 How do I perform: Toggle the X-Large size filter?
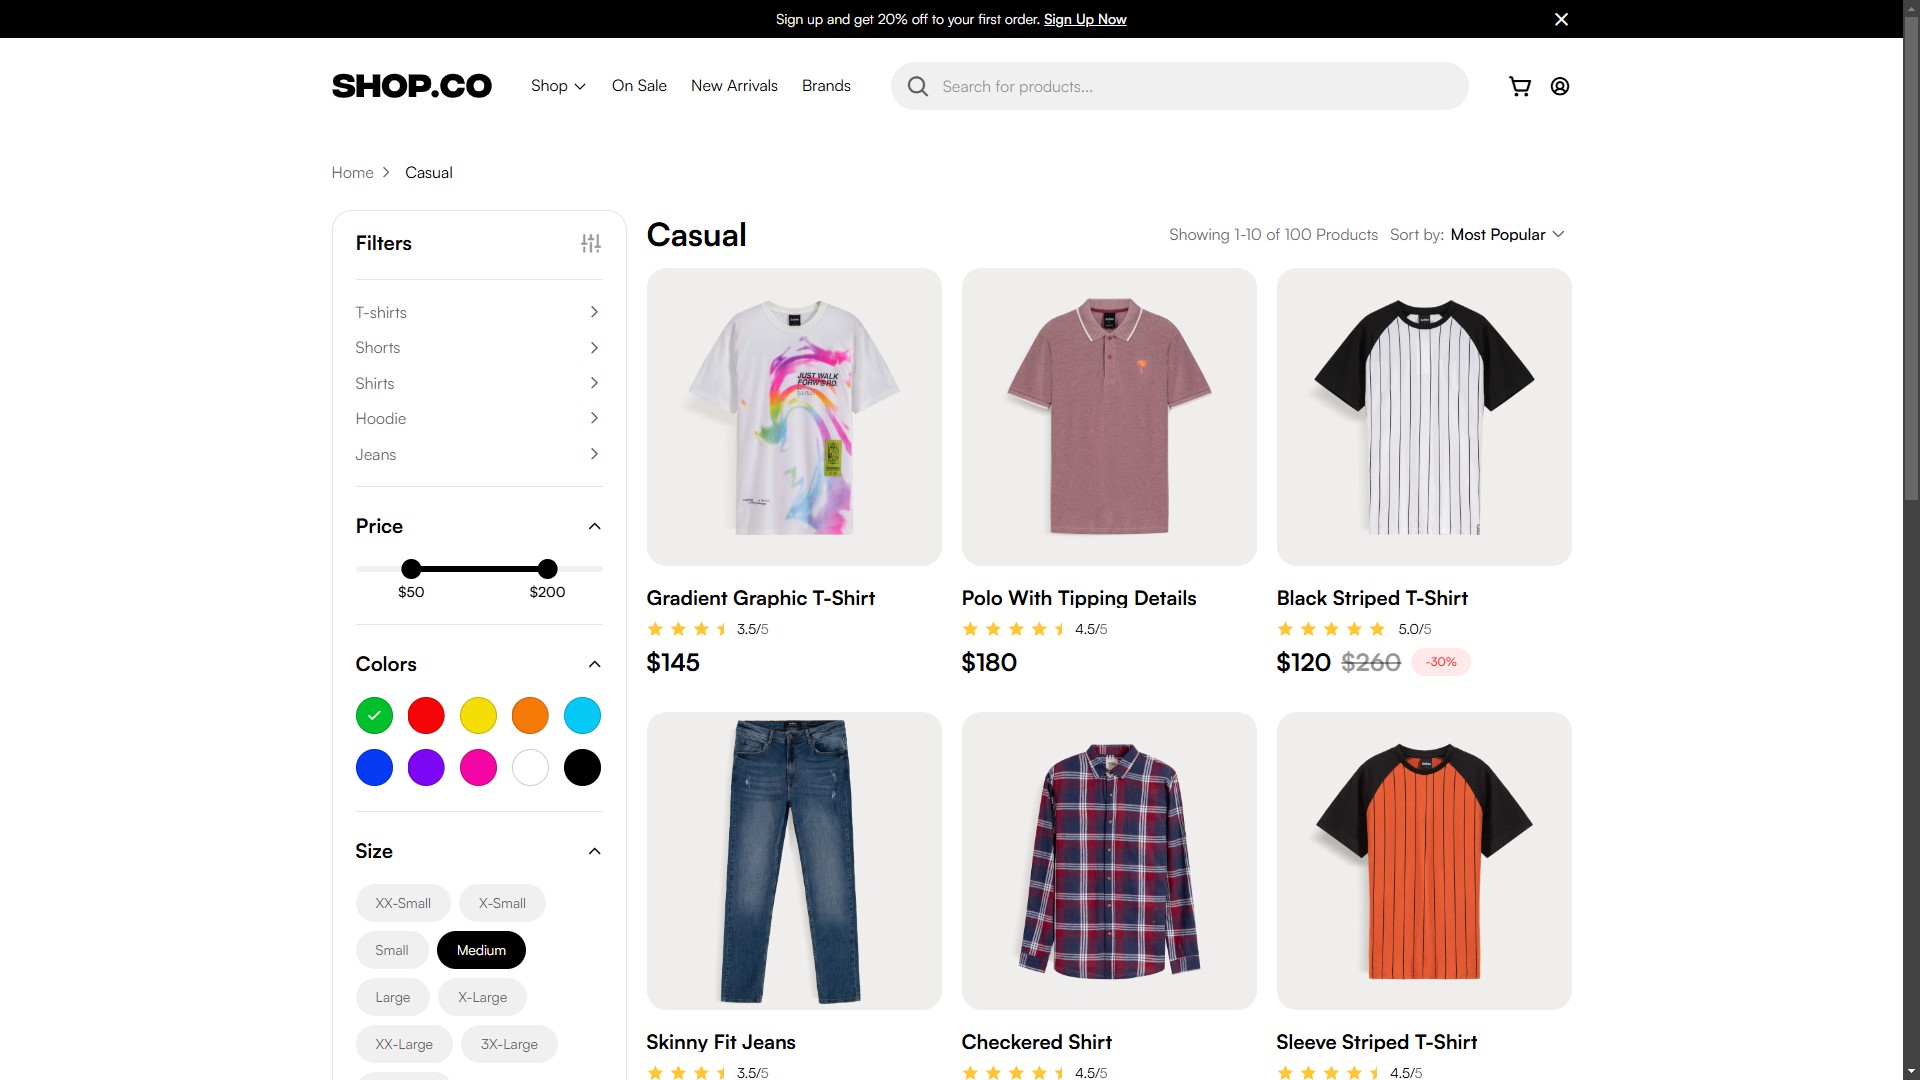[x=482, y=997]
